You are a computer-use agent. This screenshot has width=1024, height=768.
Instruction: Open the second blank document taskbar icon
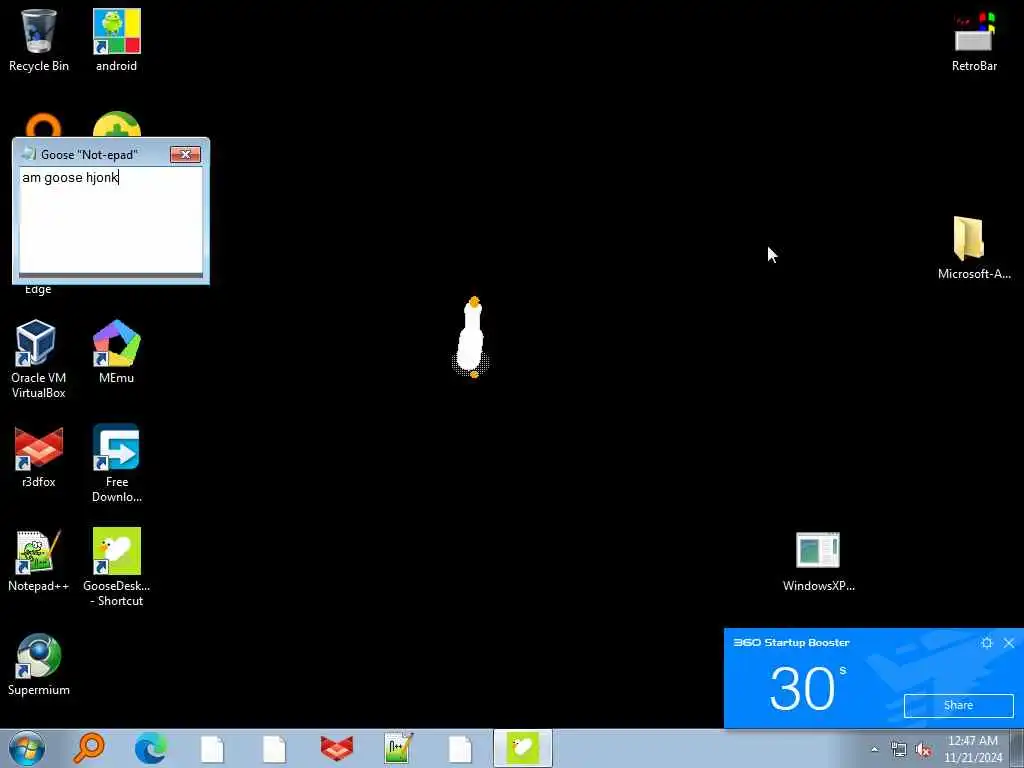(274, 749)
